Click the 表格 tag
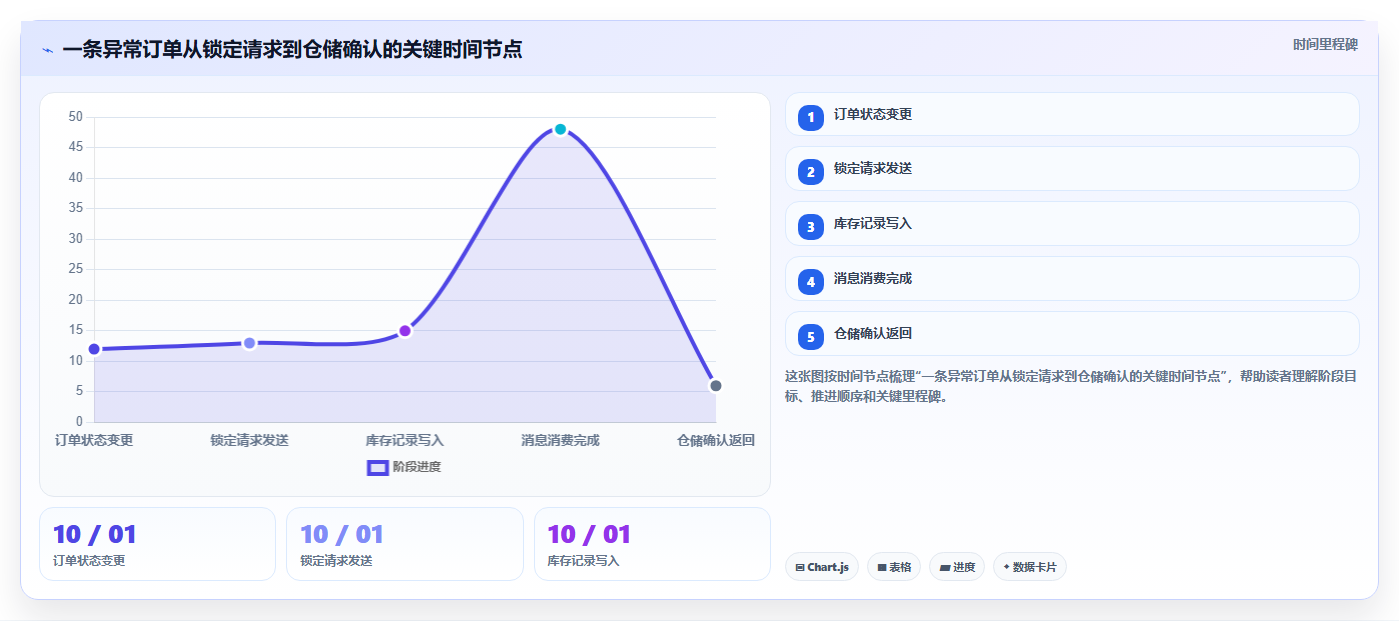Image resolution: width=1399 pixels, height=621 pixels. [x=894, y=567]
